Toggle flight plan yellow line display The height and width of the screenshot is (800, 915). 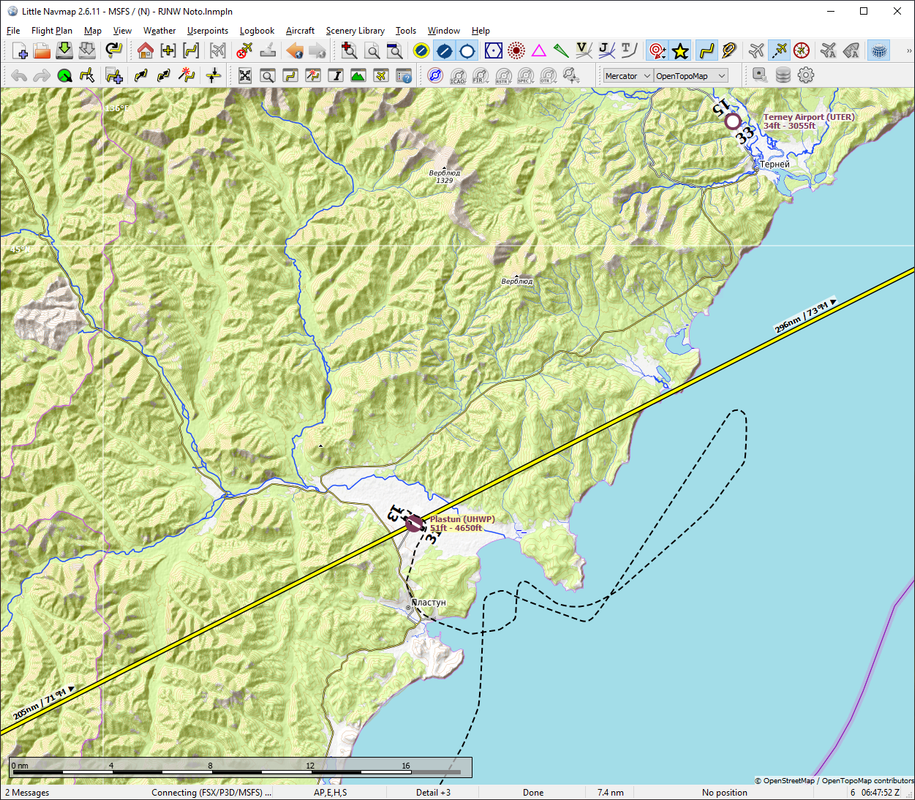707,51
